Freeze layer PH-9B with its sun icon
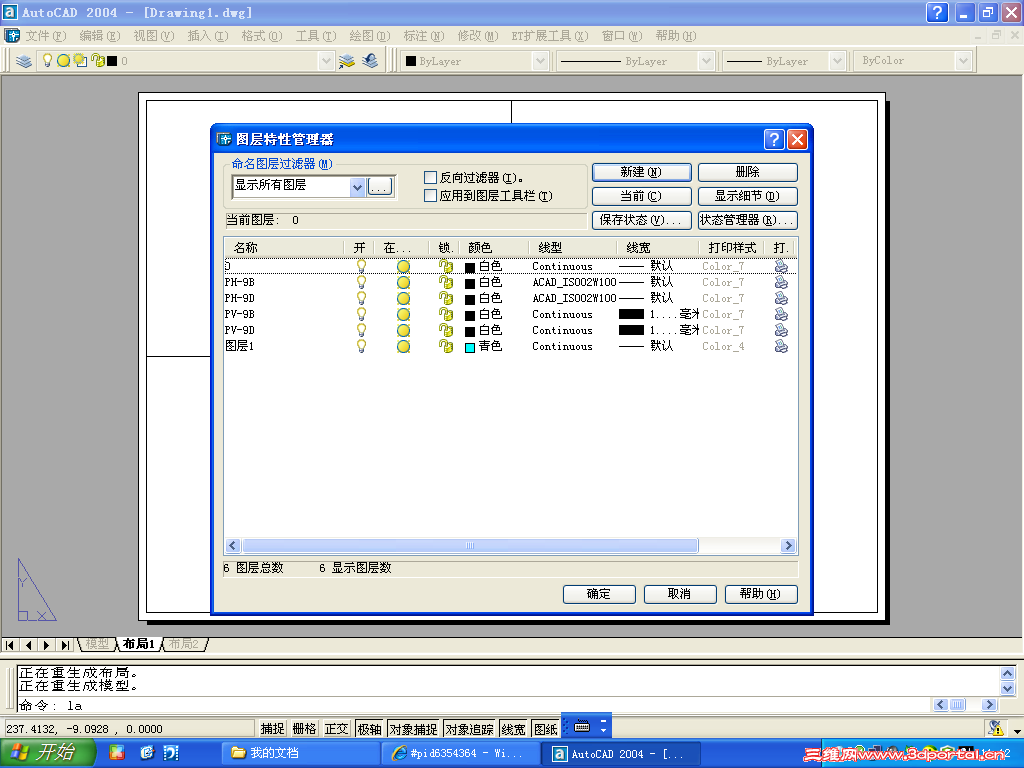The image size is (1024, 768). coord(404,282)
